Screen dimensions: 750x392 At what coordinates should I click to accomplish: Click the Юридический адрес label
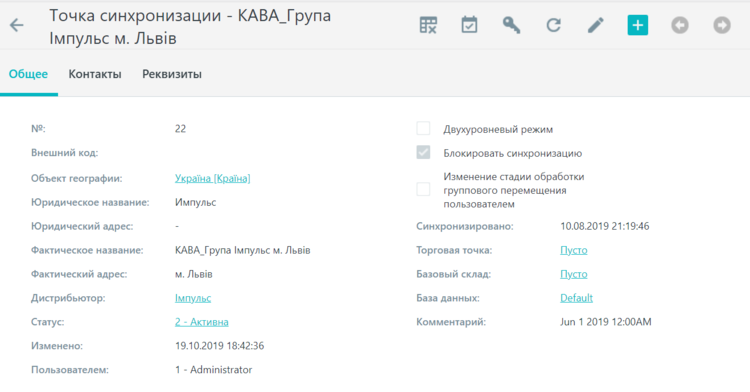click(x=82, y=226)
